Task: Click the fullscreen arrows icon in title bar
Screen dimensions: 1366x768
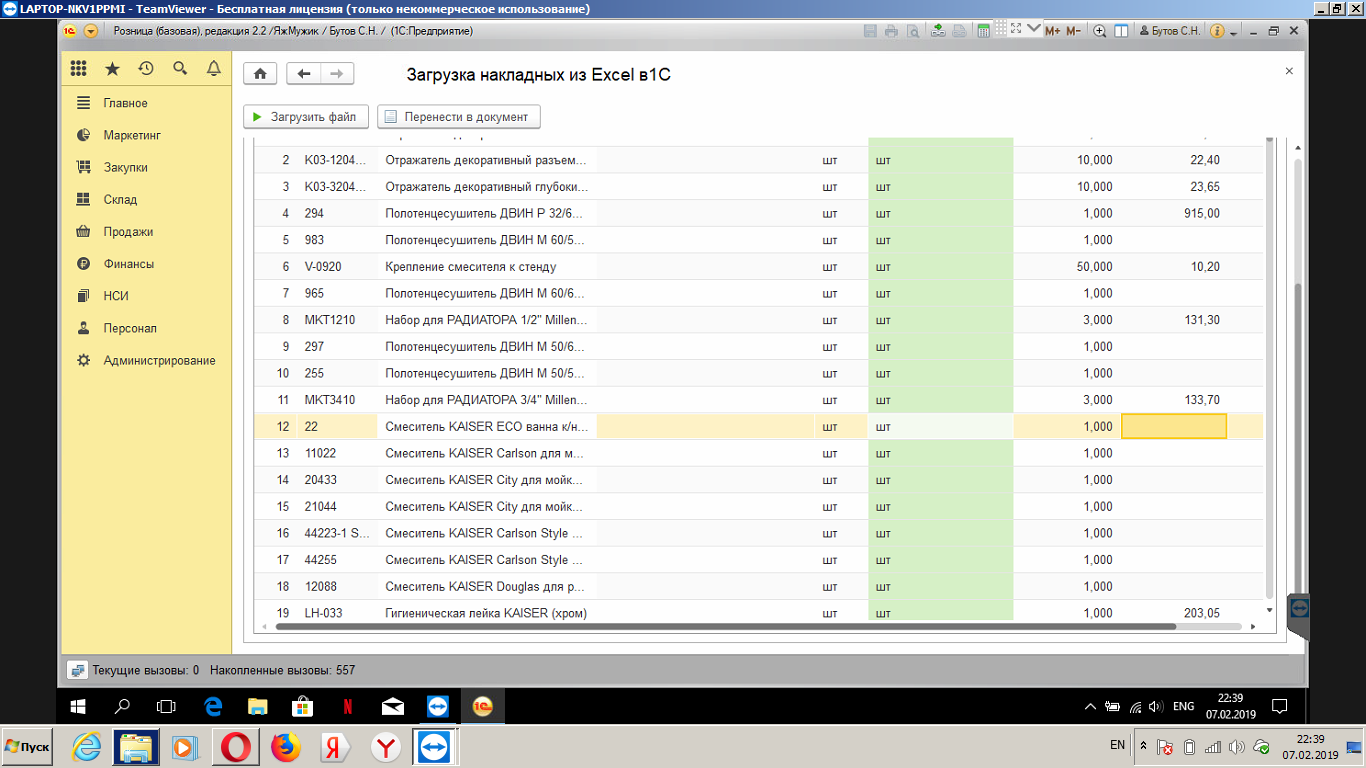Action: (1016, 28)
